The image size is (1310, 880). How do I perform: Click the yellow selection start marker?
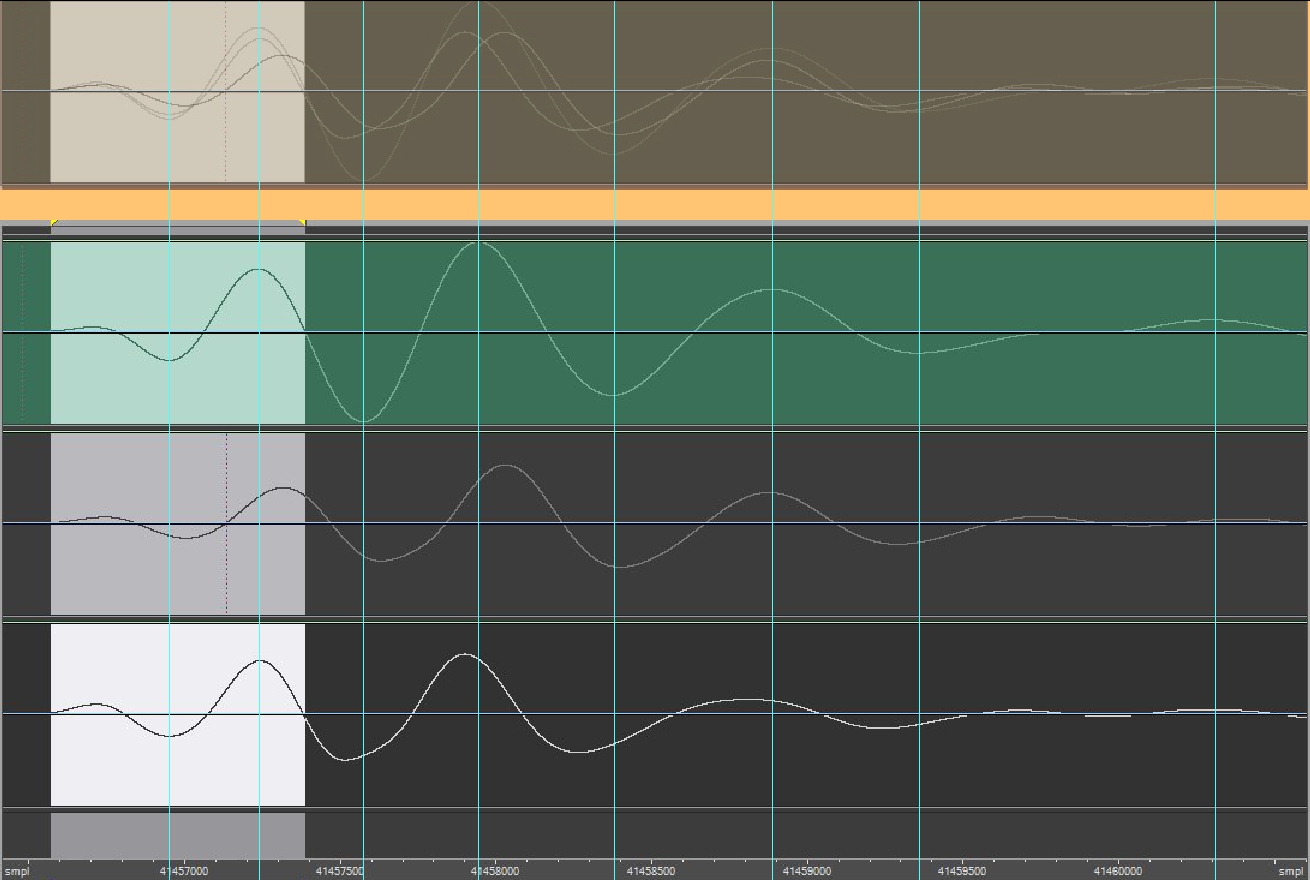click(x=54, y=222)
